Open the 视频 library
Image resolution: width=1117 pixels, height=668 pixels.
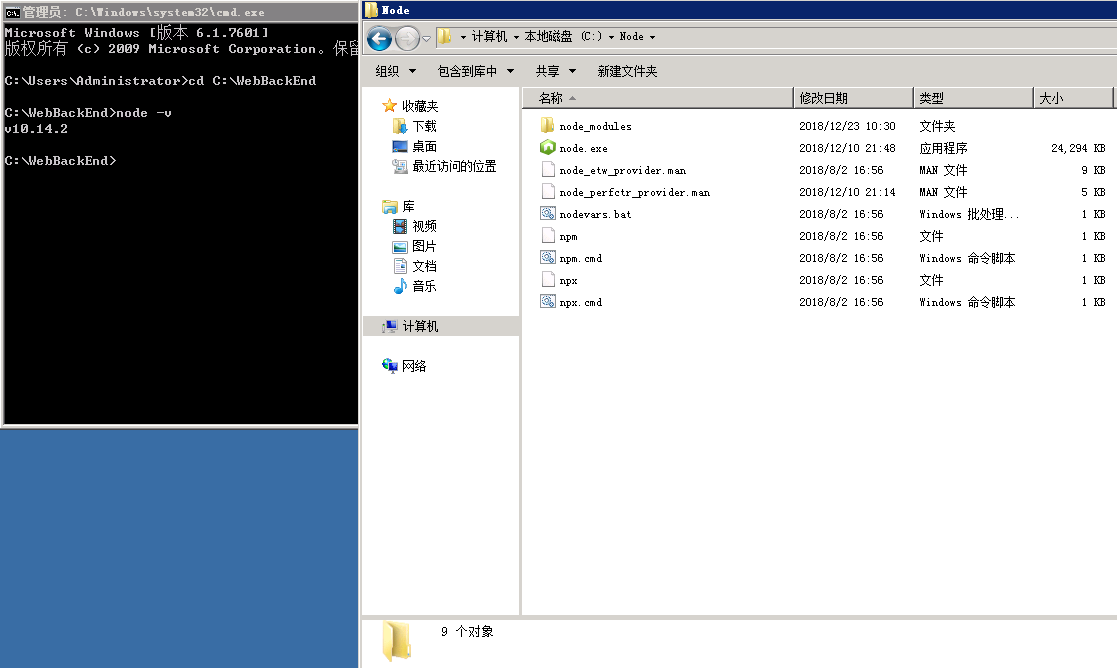point(425,226)
